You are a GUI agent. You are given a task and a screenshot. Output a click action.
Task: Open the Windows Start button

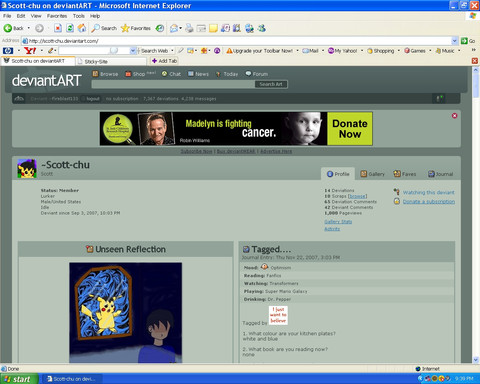click(x=19, y=379)
